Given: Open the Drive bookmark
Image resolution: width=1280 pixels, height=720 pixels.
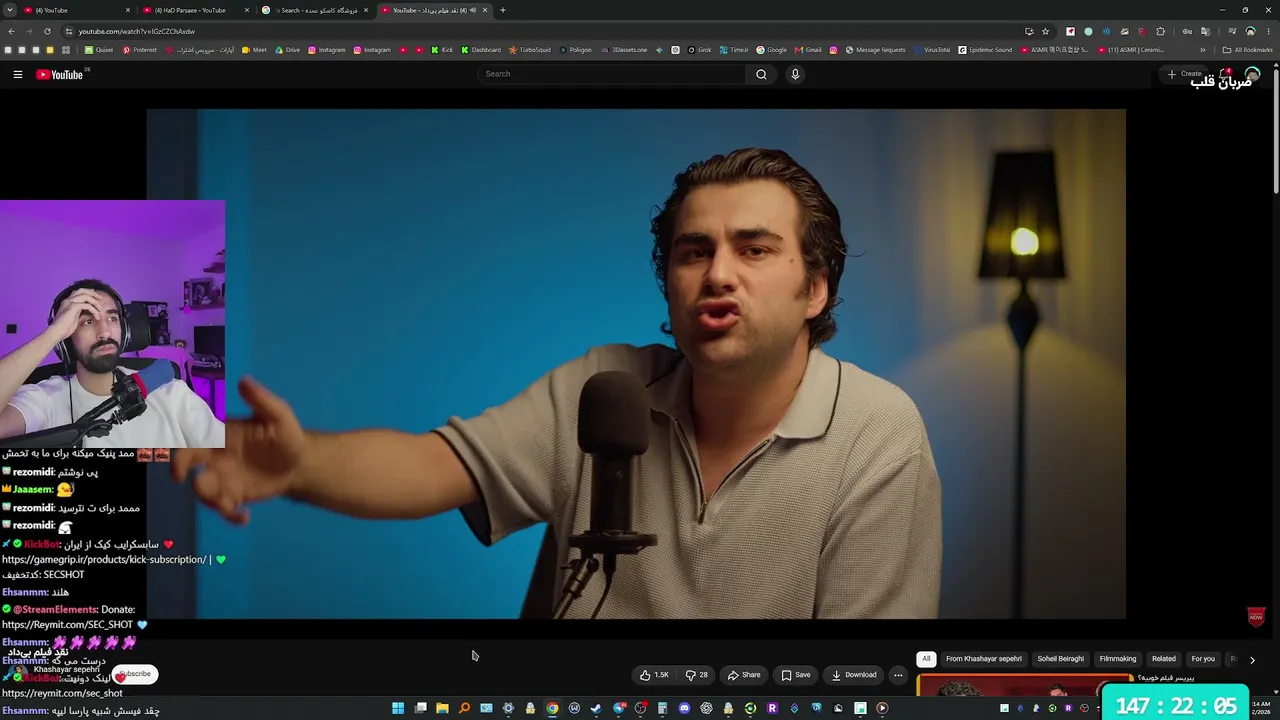Looking at the screenshot, I should [x=288, y=50].
